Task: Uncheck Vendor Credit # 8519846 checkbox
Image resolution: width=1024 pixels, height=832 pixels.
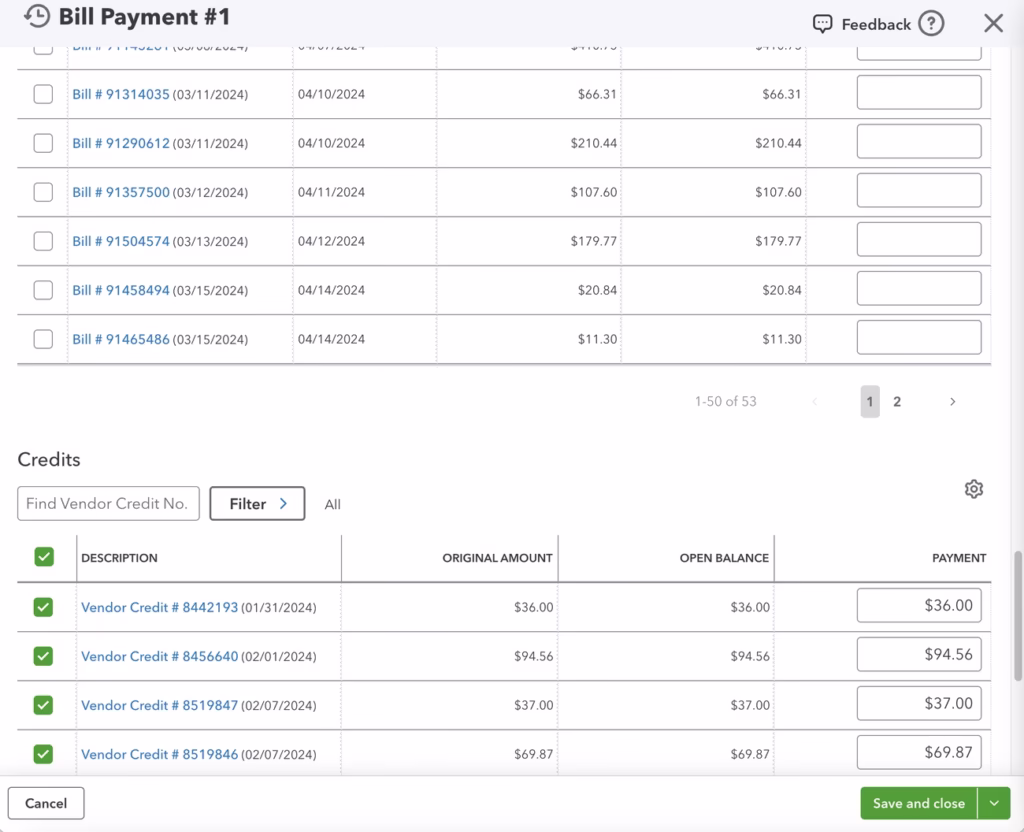Action: 43,754
